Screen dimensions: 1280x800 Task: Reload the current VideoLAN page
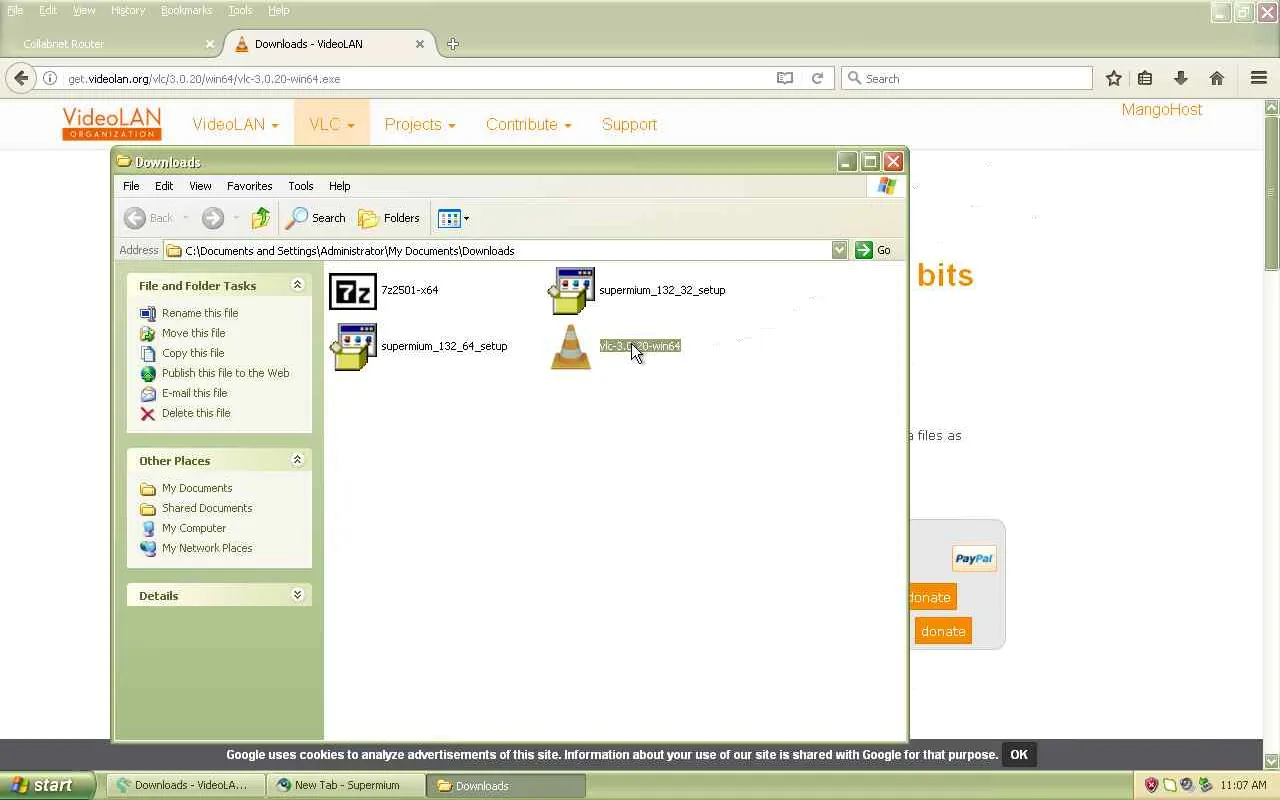pyautogui.click(x=817, y=78)
